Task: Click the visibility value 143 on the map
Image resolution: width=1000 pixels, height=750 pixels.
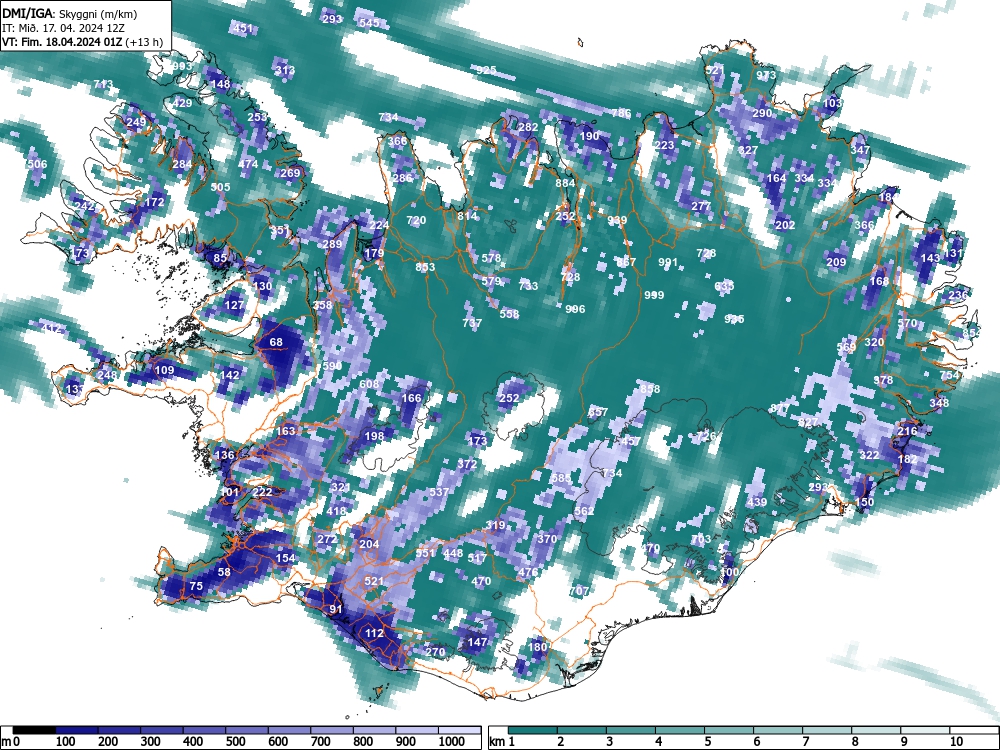Action: (x=930, y=258)
